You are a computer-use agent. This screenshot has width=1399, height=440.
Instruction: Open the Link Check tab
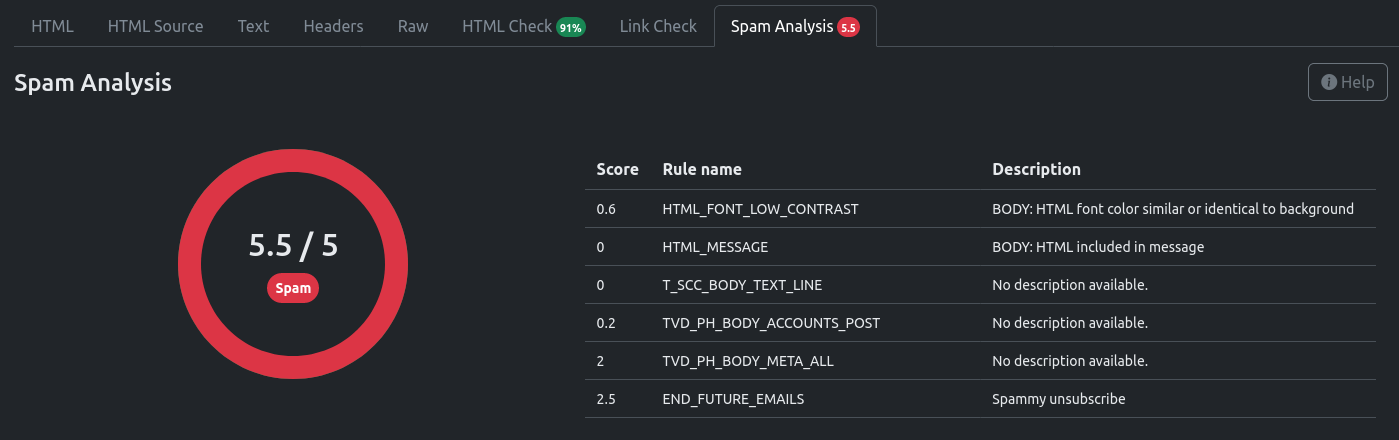click(x=658, y=26)
